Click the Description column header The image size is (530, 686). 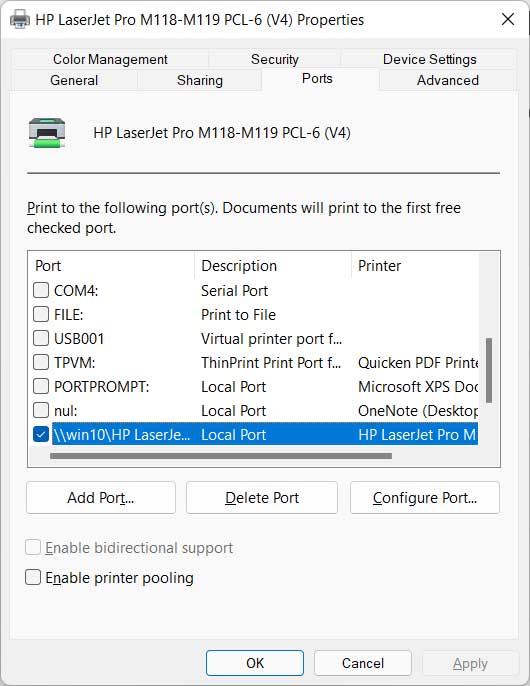(273, 266)
